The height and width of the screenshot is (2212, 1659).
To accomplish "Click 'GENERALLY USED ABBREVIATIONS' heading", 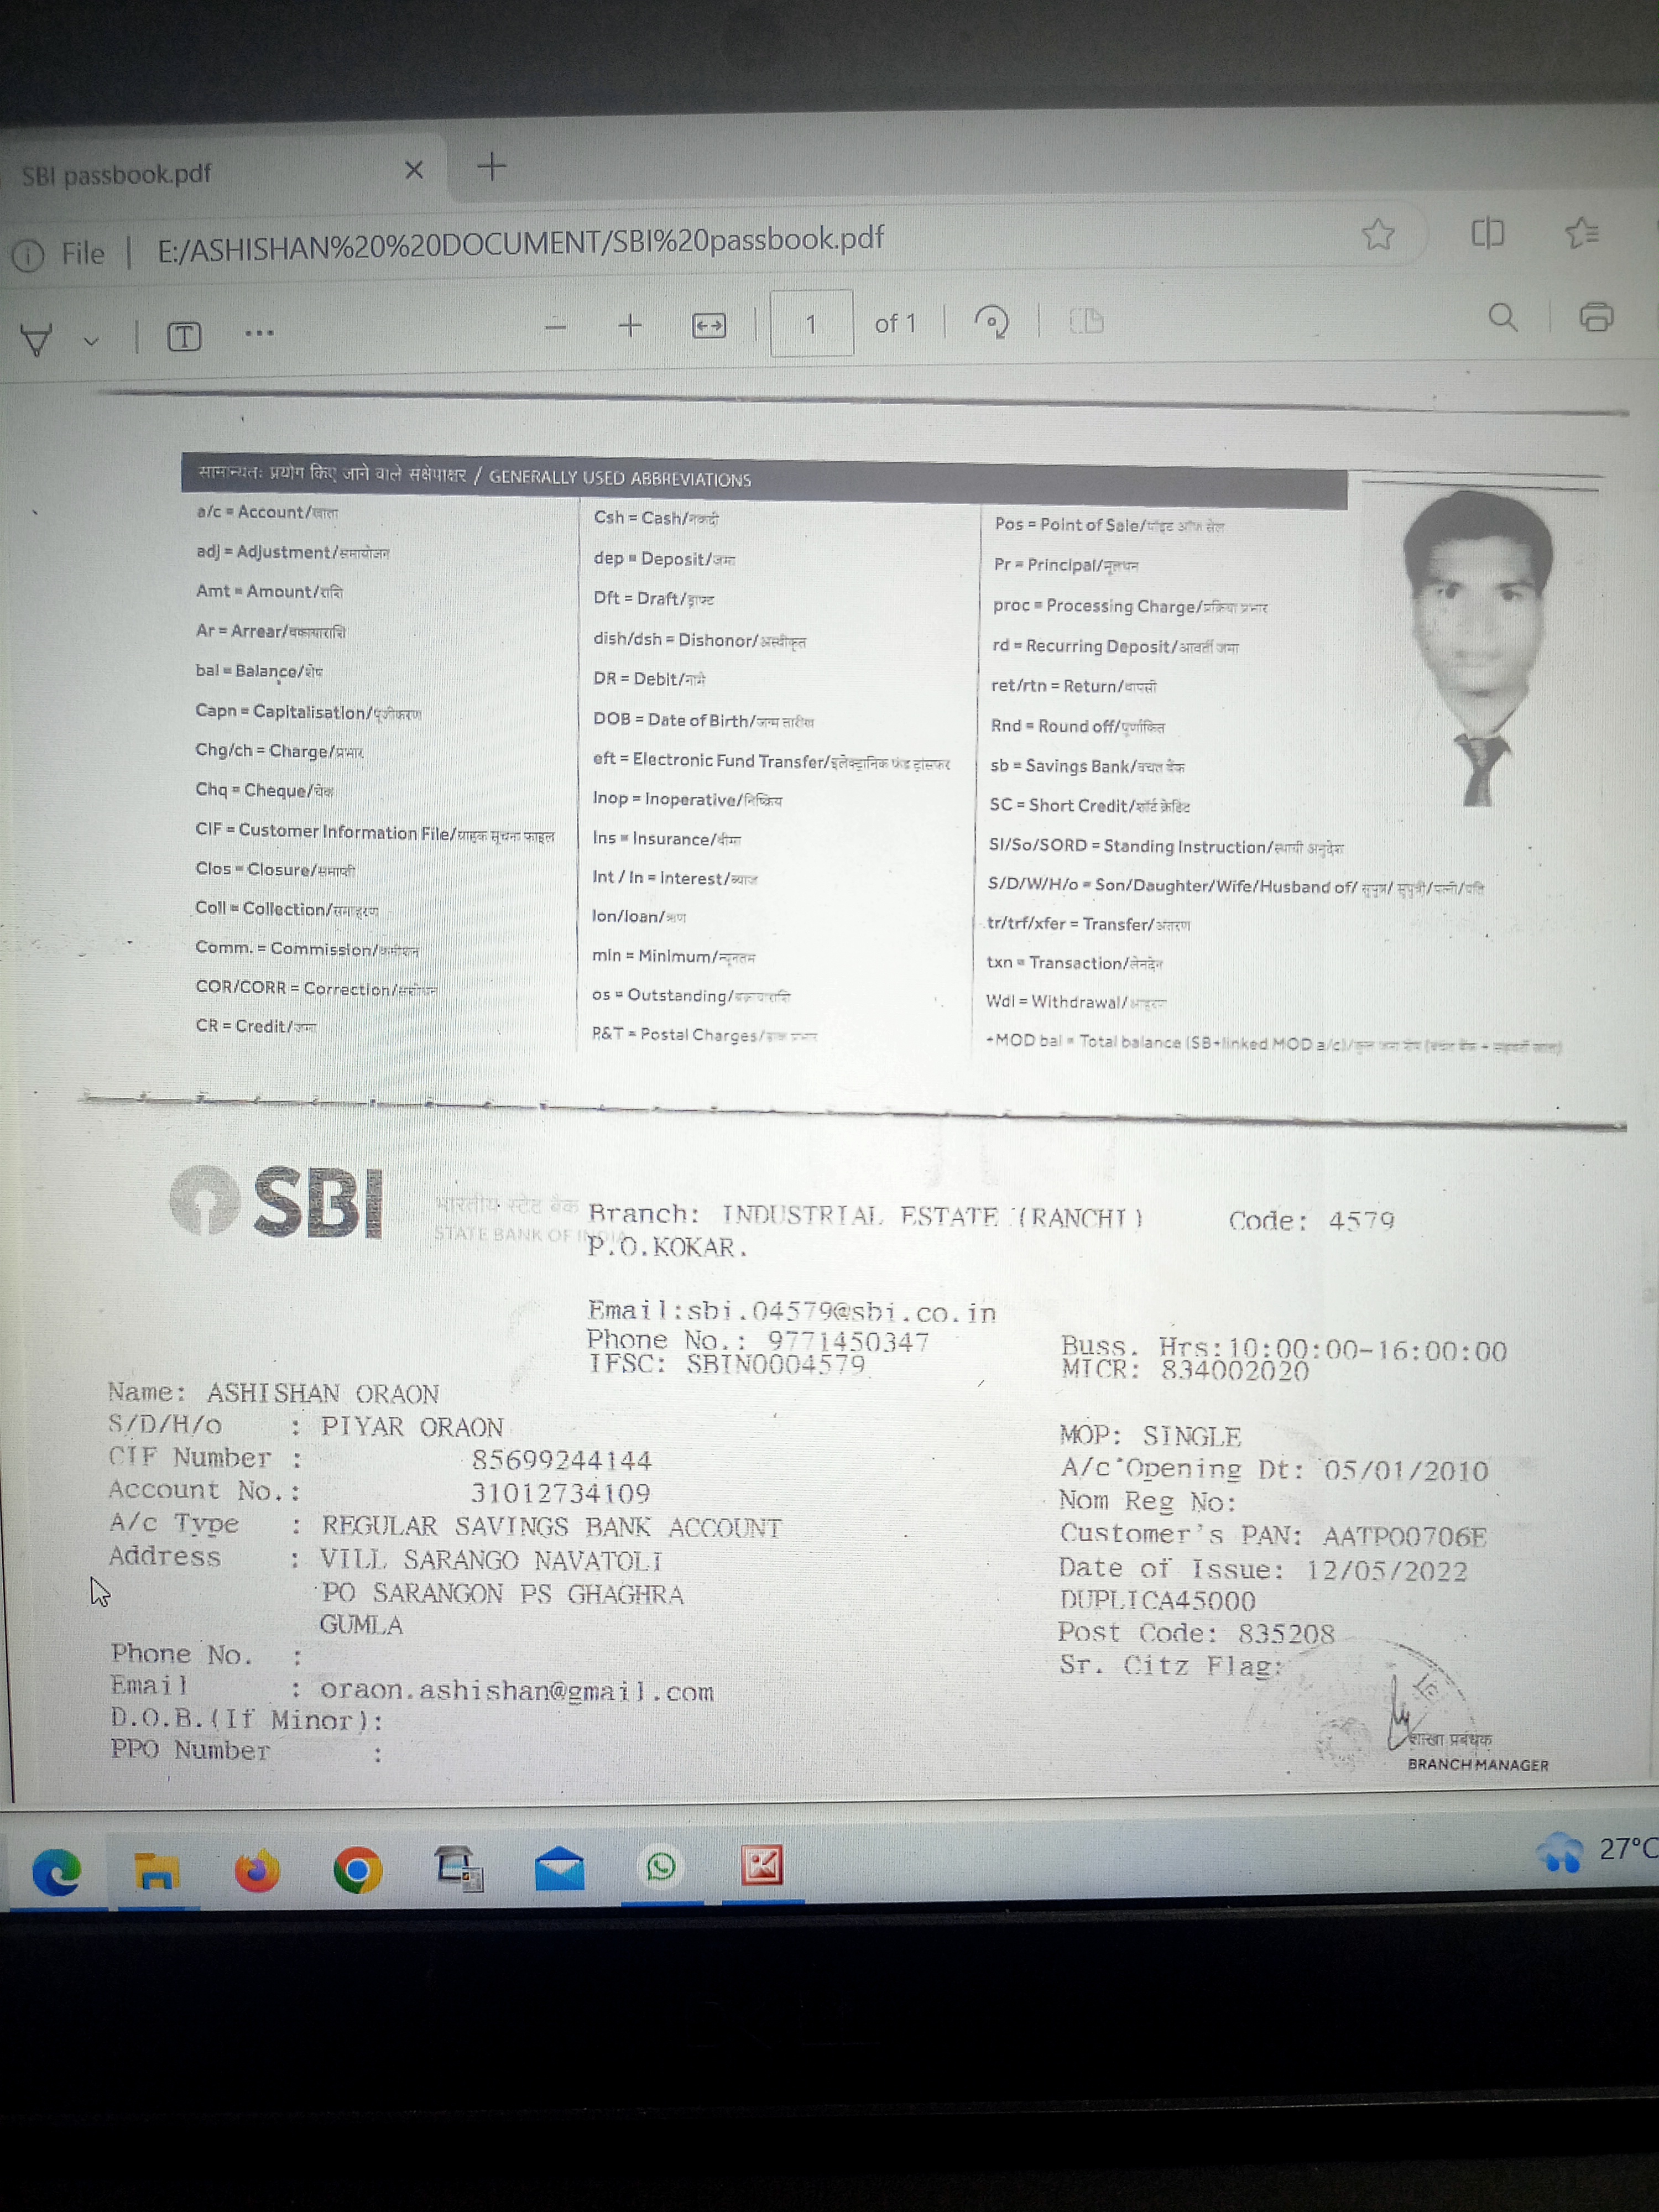I will click(x=620, y=478).
